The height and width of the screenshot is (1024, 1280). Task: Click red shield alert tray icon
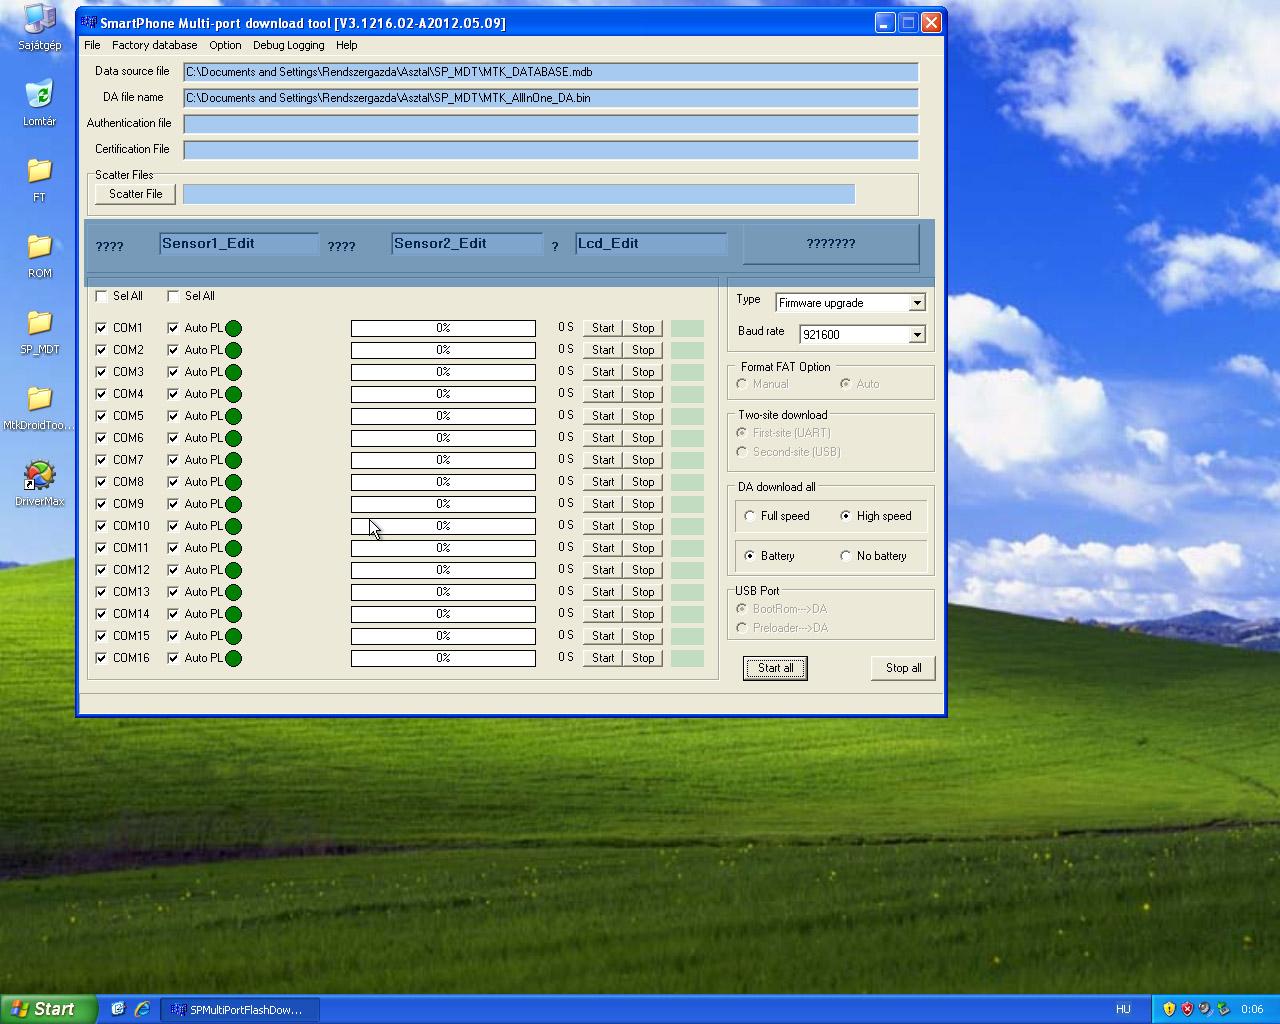[1187, 1009]
